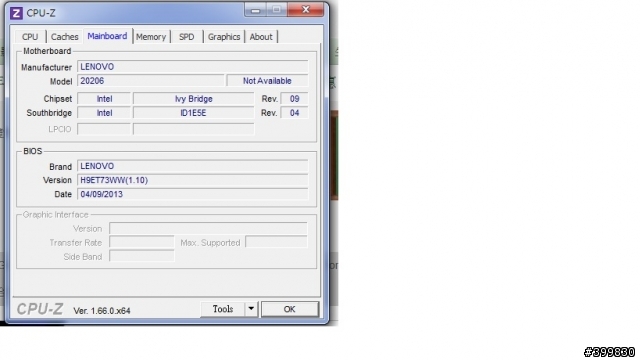Select the Mainboard tab
Image resolution: width=640 pixels, height=360 pixels.
tap(107, 36)
